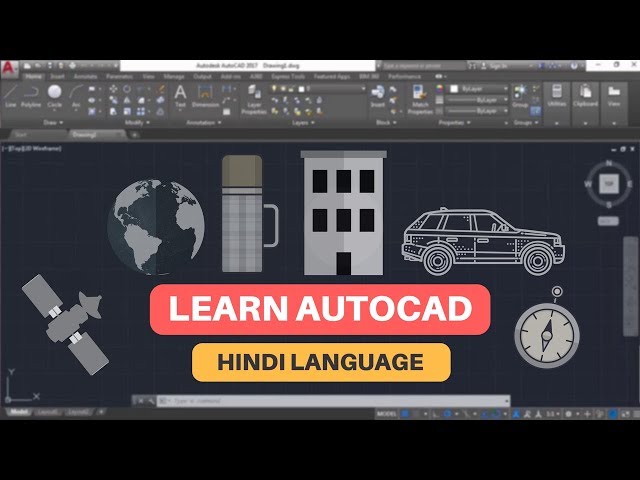Image resolution: width=640 pixels, height=480 pixels.
Task: Click the object color wheel swatch
Action: click(x=439, y=89)
